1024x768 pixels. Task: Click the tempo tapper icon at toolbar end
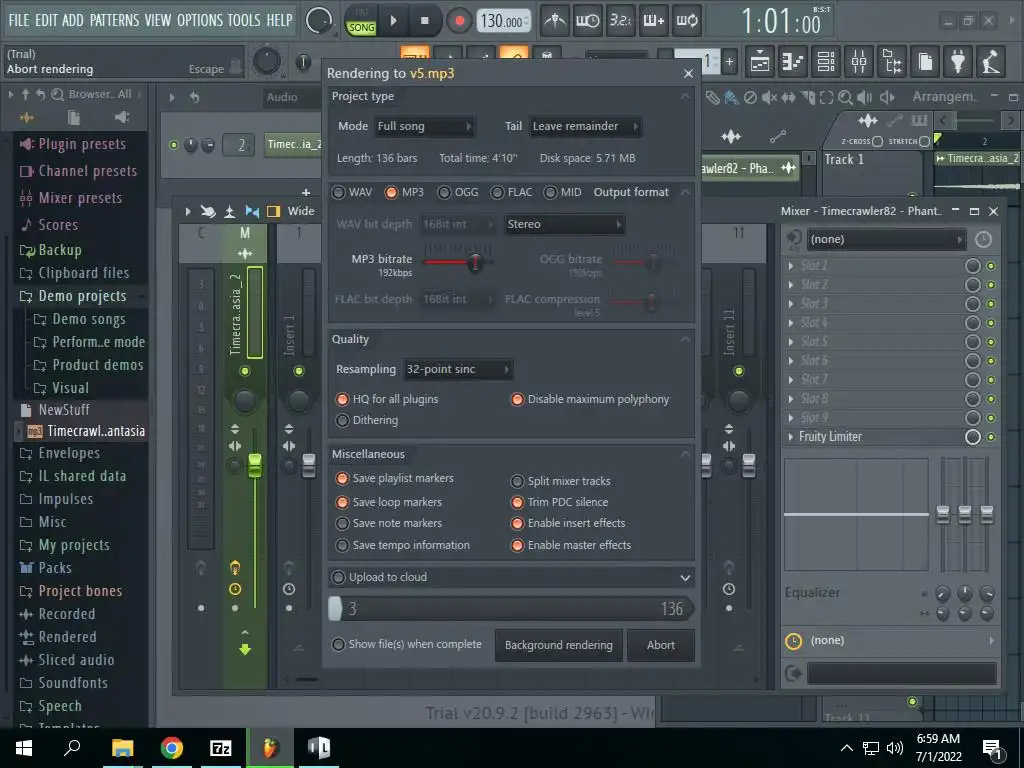tap(991, 61)
